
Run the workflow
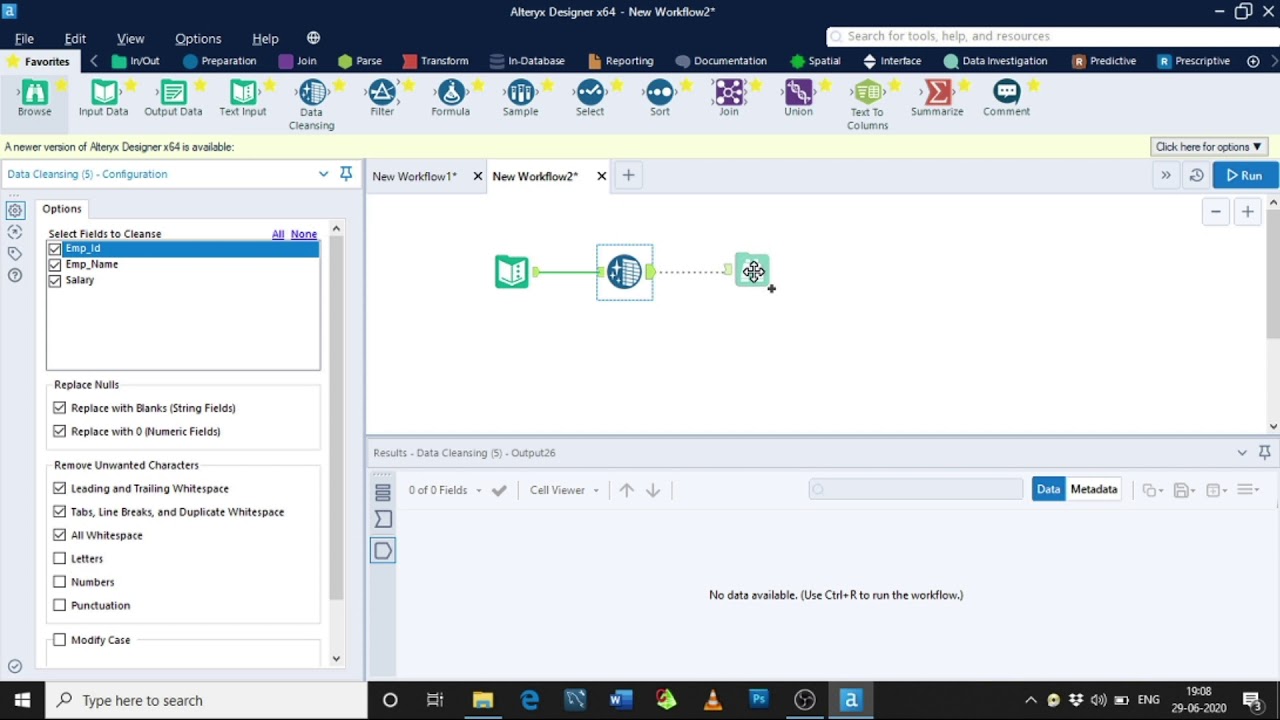[x=1243, y=176]
